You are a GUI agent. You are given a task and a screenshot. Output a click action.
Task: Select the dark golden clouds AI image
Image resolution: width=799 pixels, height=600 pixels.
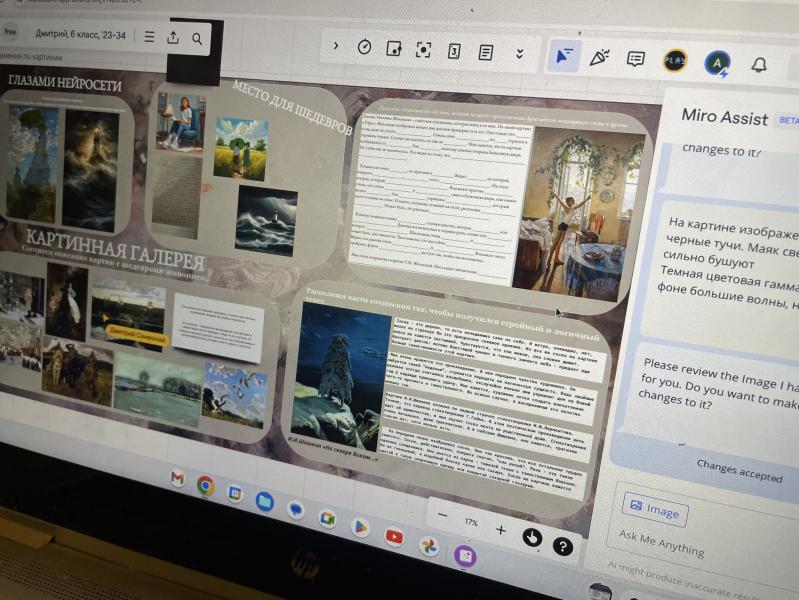point(91,170)
